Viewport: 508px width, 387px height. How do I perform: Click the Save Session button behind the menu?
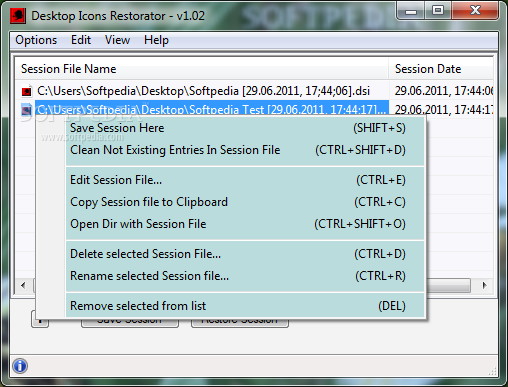(x=130, y=322)
